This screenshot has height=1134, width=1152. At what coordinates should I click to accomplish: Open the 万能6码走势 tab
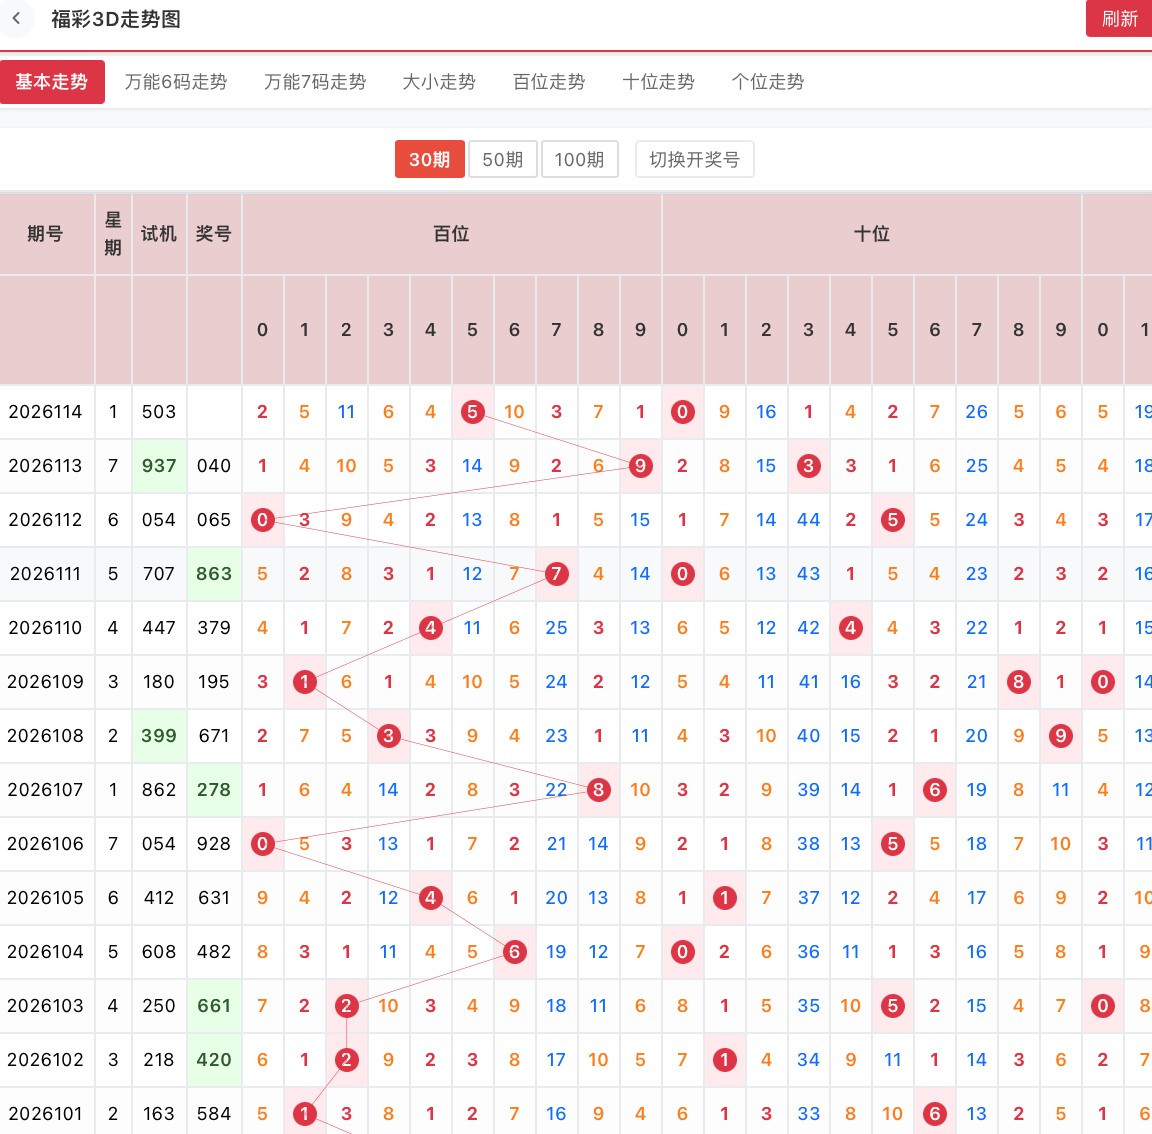[176, 82]
